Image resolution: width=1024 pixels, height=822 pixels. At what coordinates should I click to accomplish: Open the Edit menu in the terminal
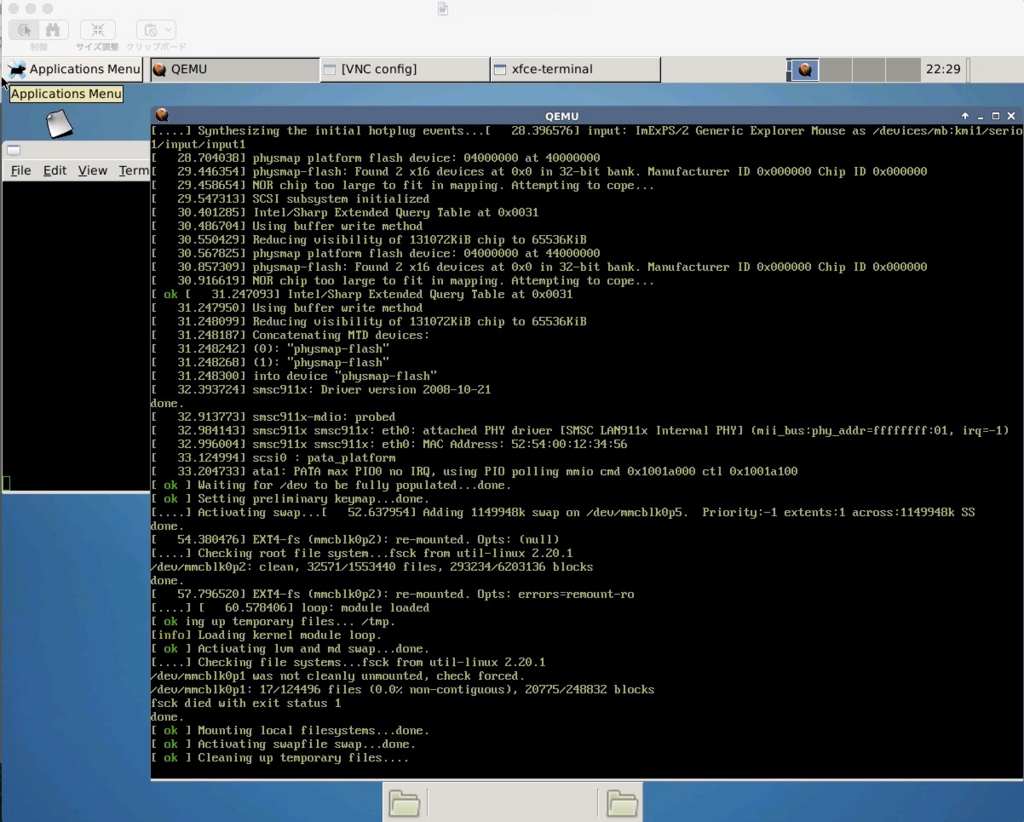[x=55, y=170]
